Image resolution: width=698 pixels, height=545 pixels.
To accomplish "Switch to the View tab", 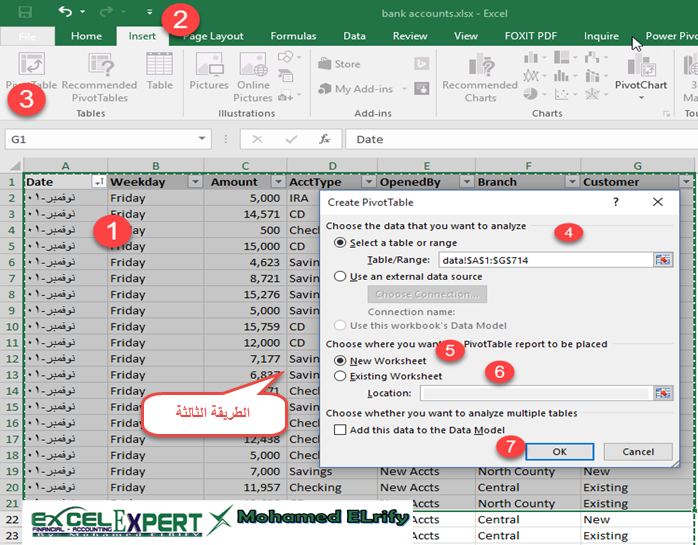I will click(466, 36).
